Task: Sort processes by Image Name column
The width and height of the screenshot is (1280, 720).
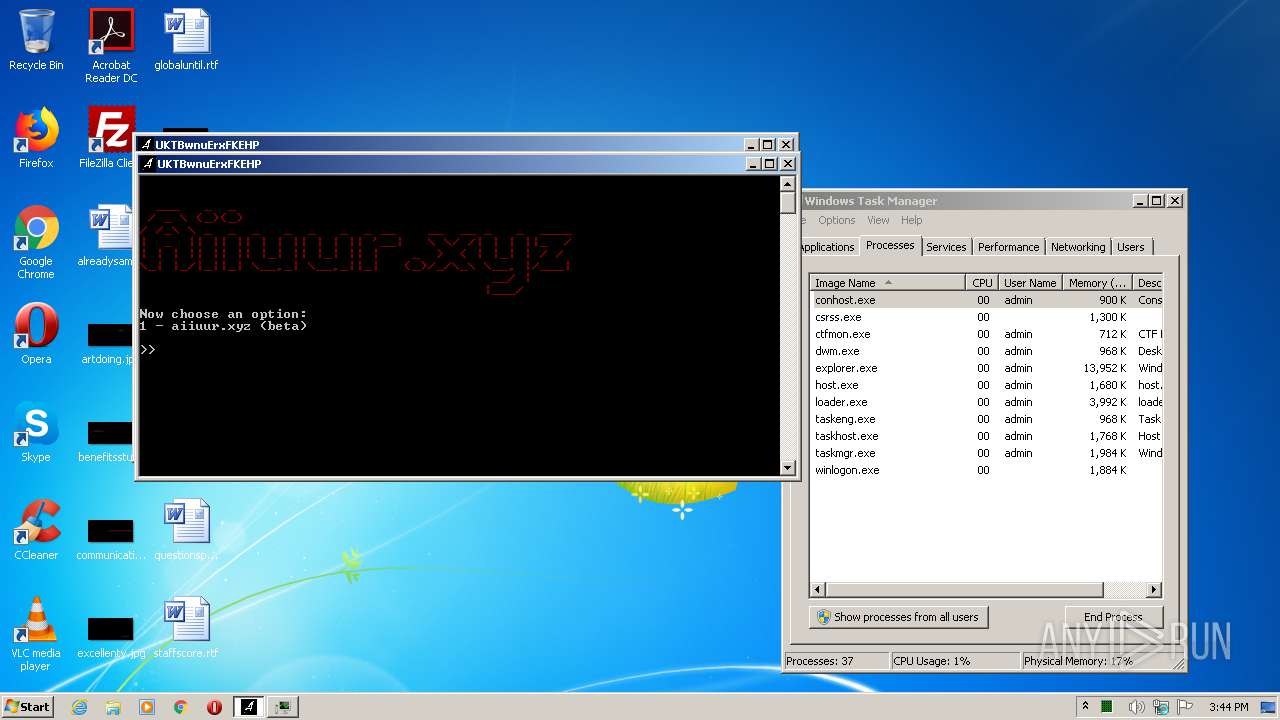Action: [x=888, y=283]
